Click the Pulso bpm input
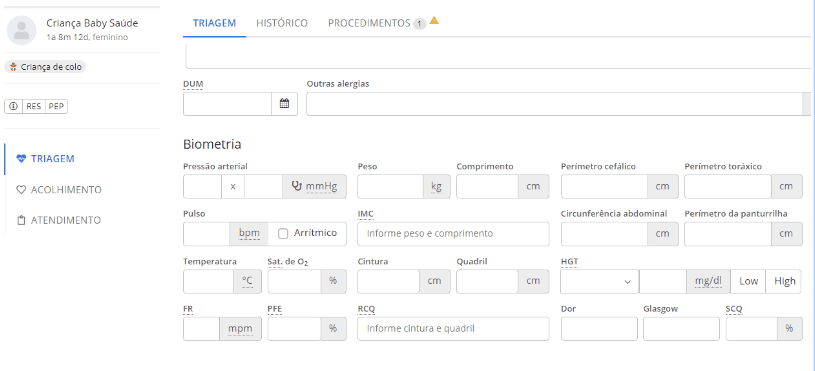 point(206,234)
